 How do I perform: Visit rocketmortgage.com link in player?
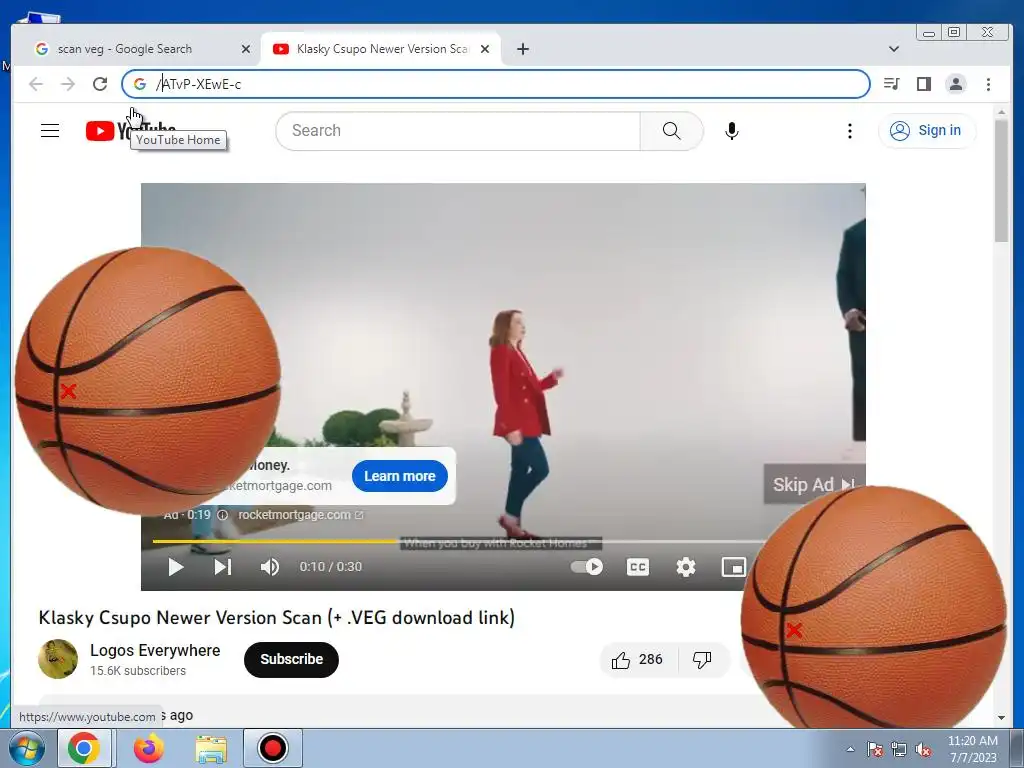coord(300,515)
